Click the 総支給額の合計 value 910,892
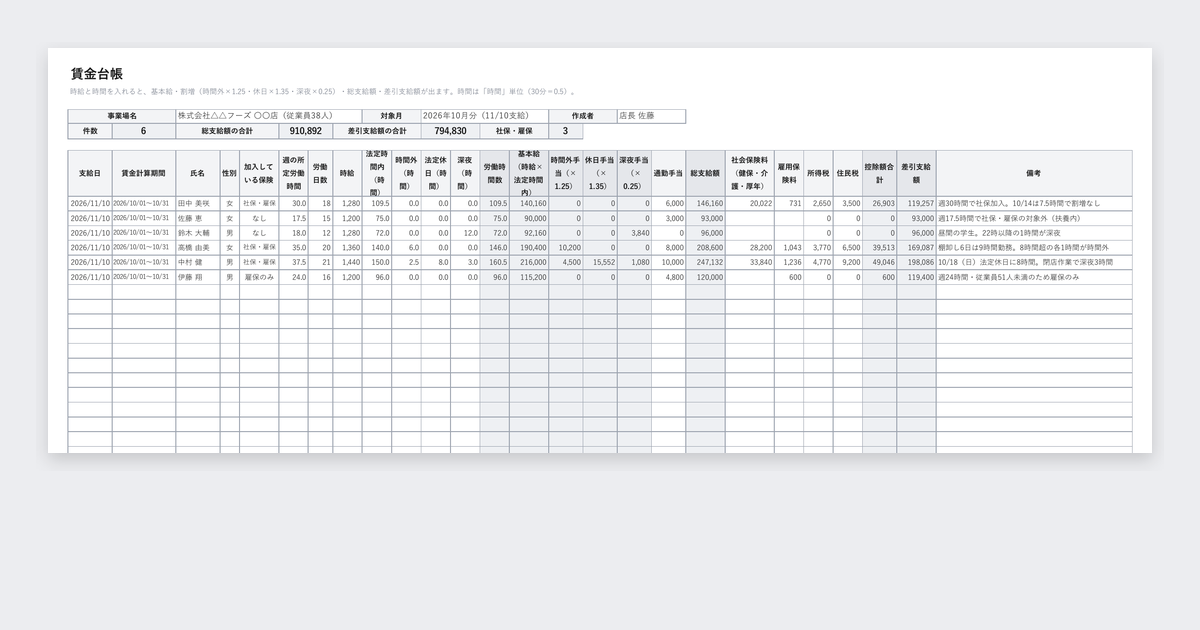Screen dimensions: 1200x630 pyautogui.click(x=306, y=131)
